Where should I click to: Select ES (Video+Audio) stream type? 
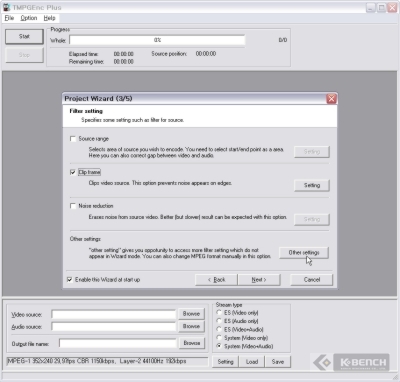point(219,329)
